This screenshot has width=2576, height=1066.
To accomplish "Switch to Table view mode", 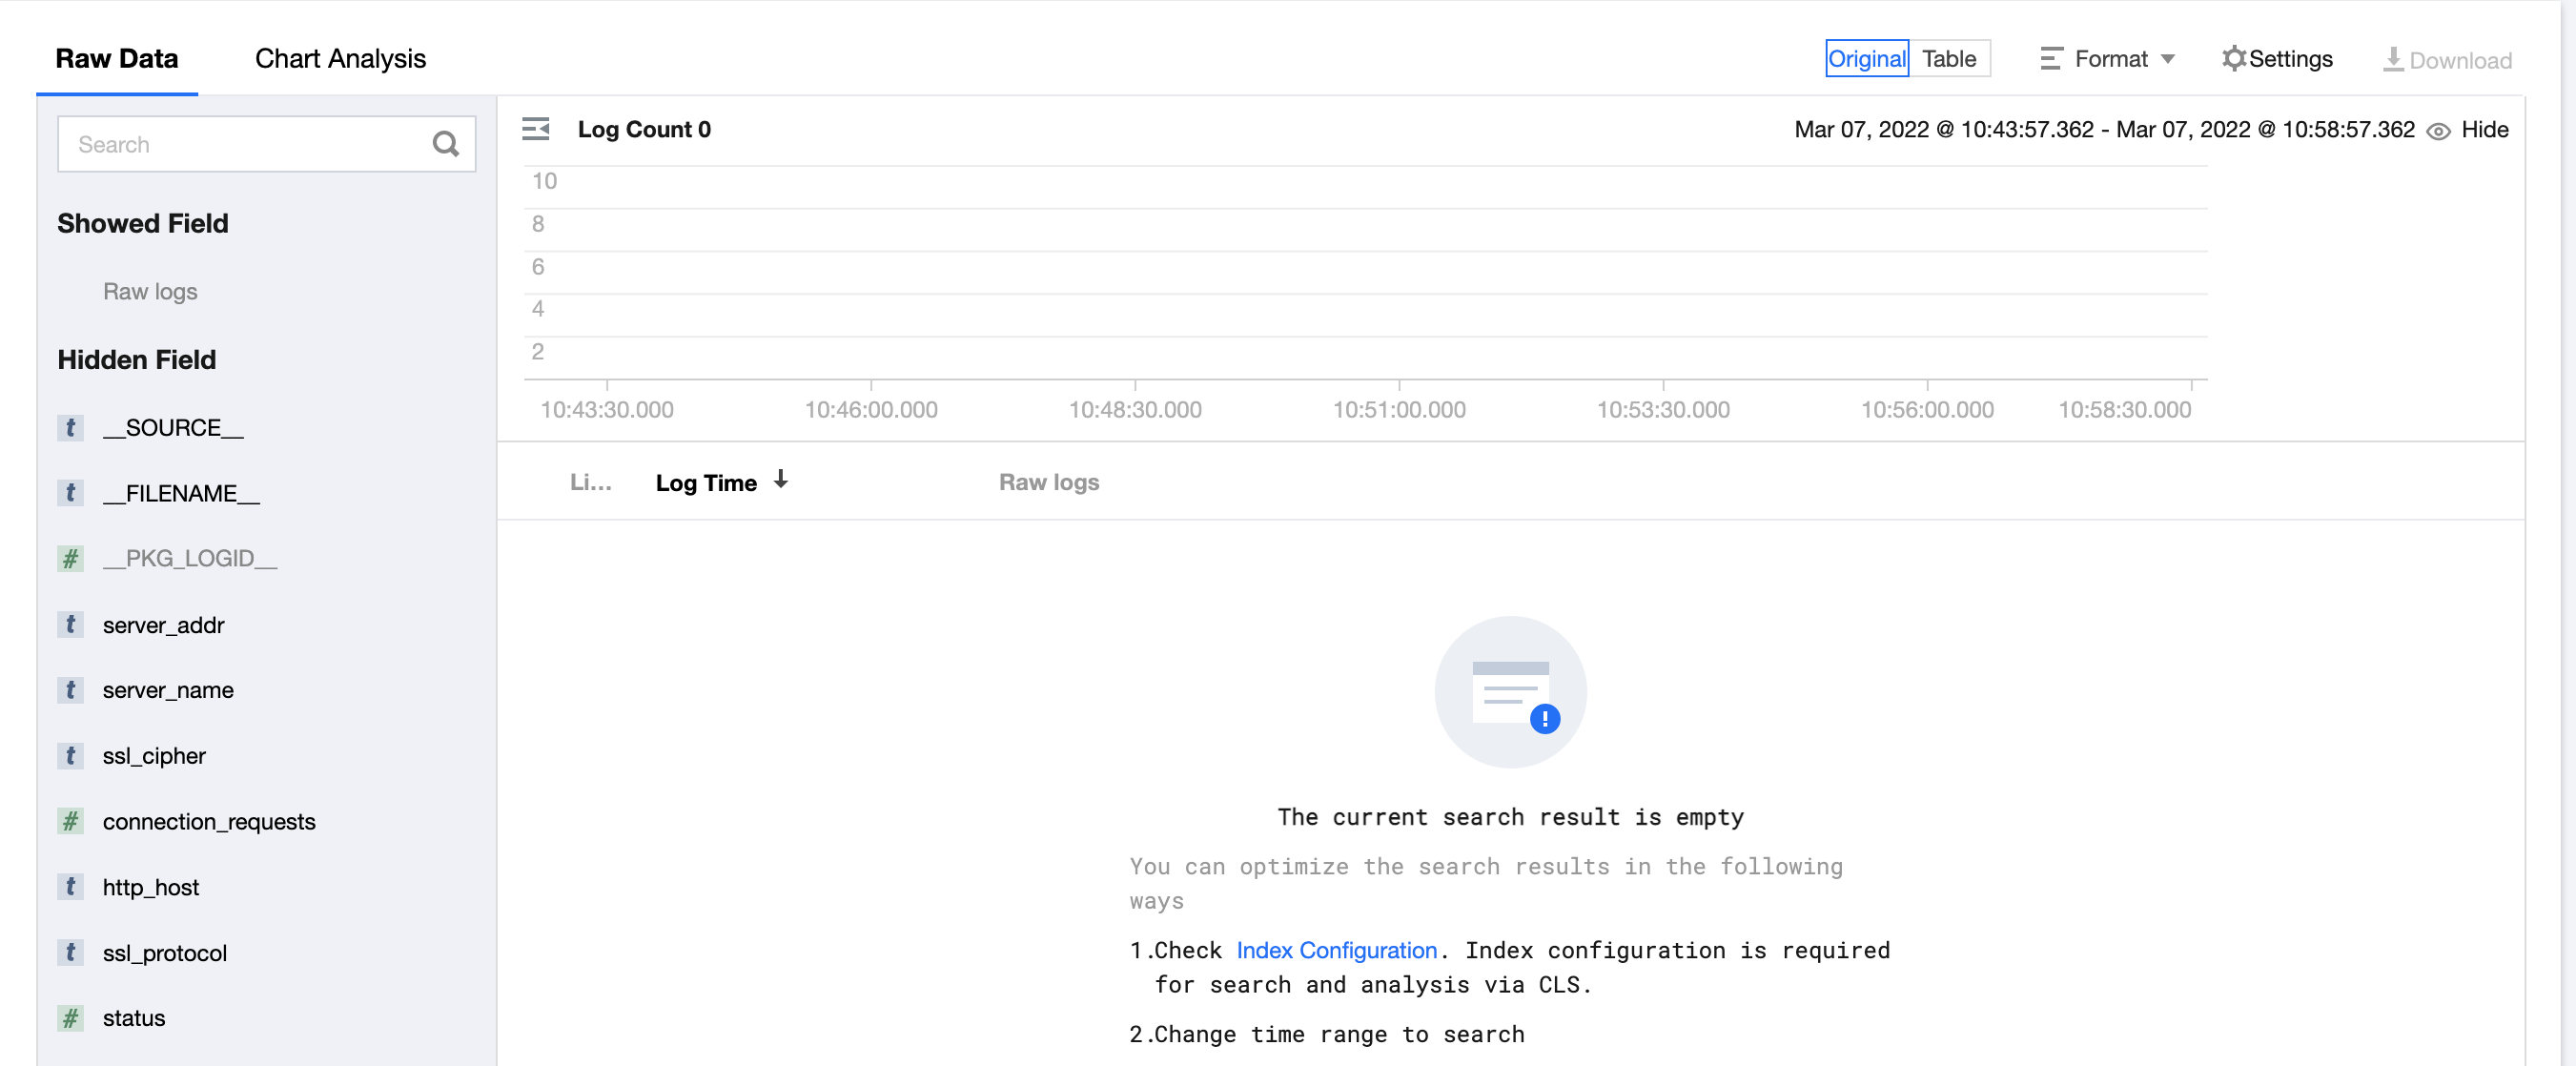I will click(x=1948, y=59).
